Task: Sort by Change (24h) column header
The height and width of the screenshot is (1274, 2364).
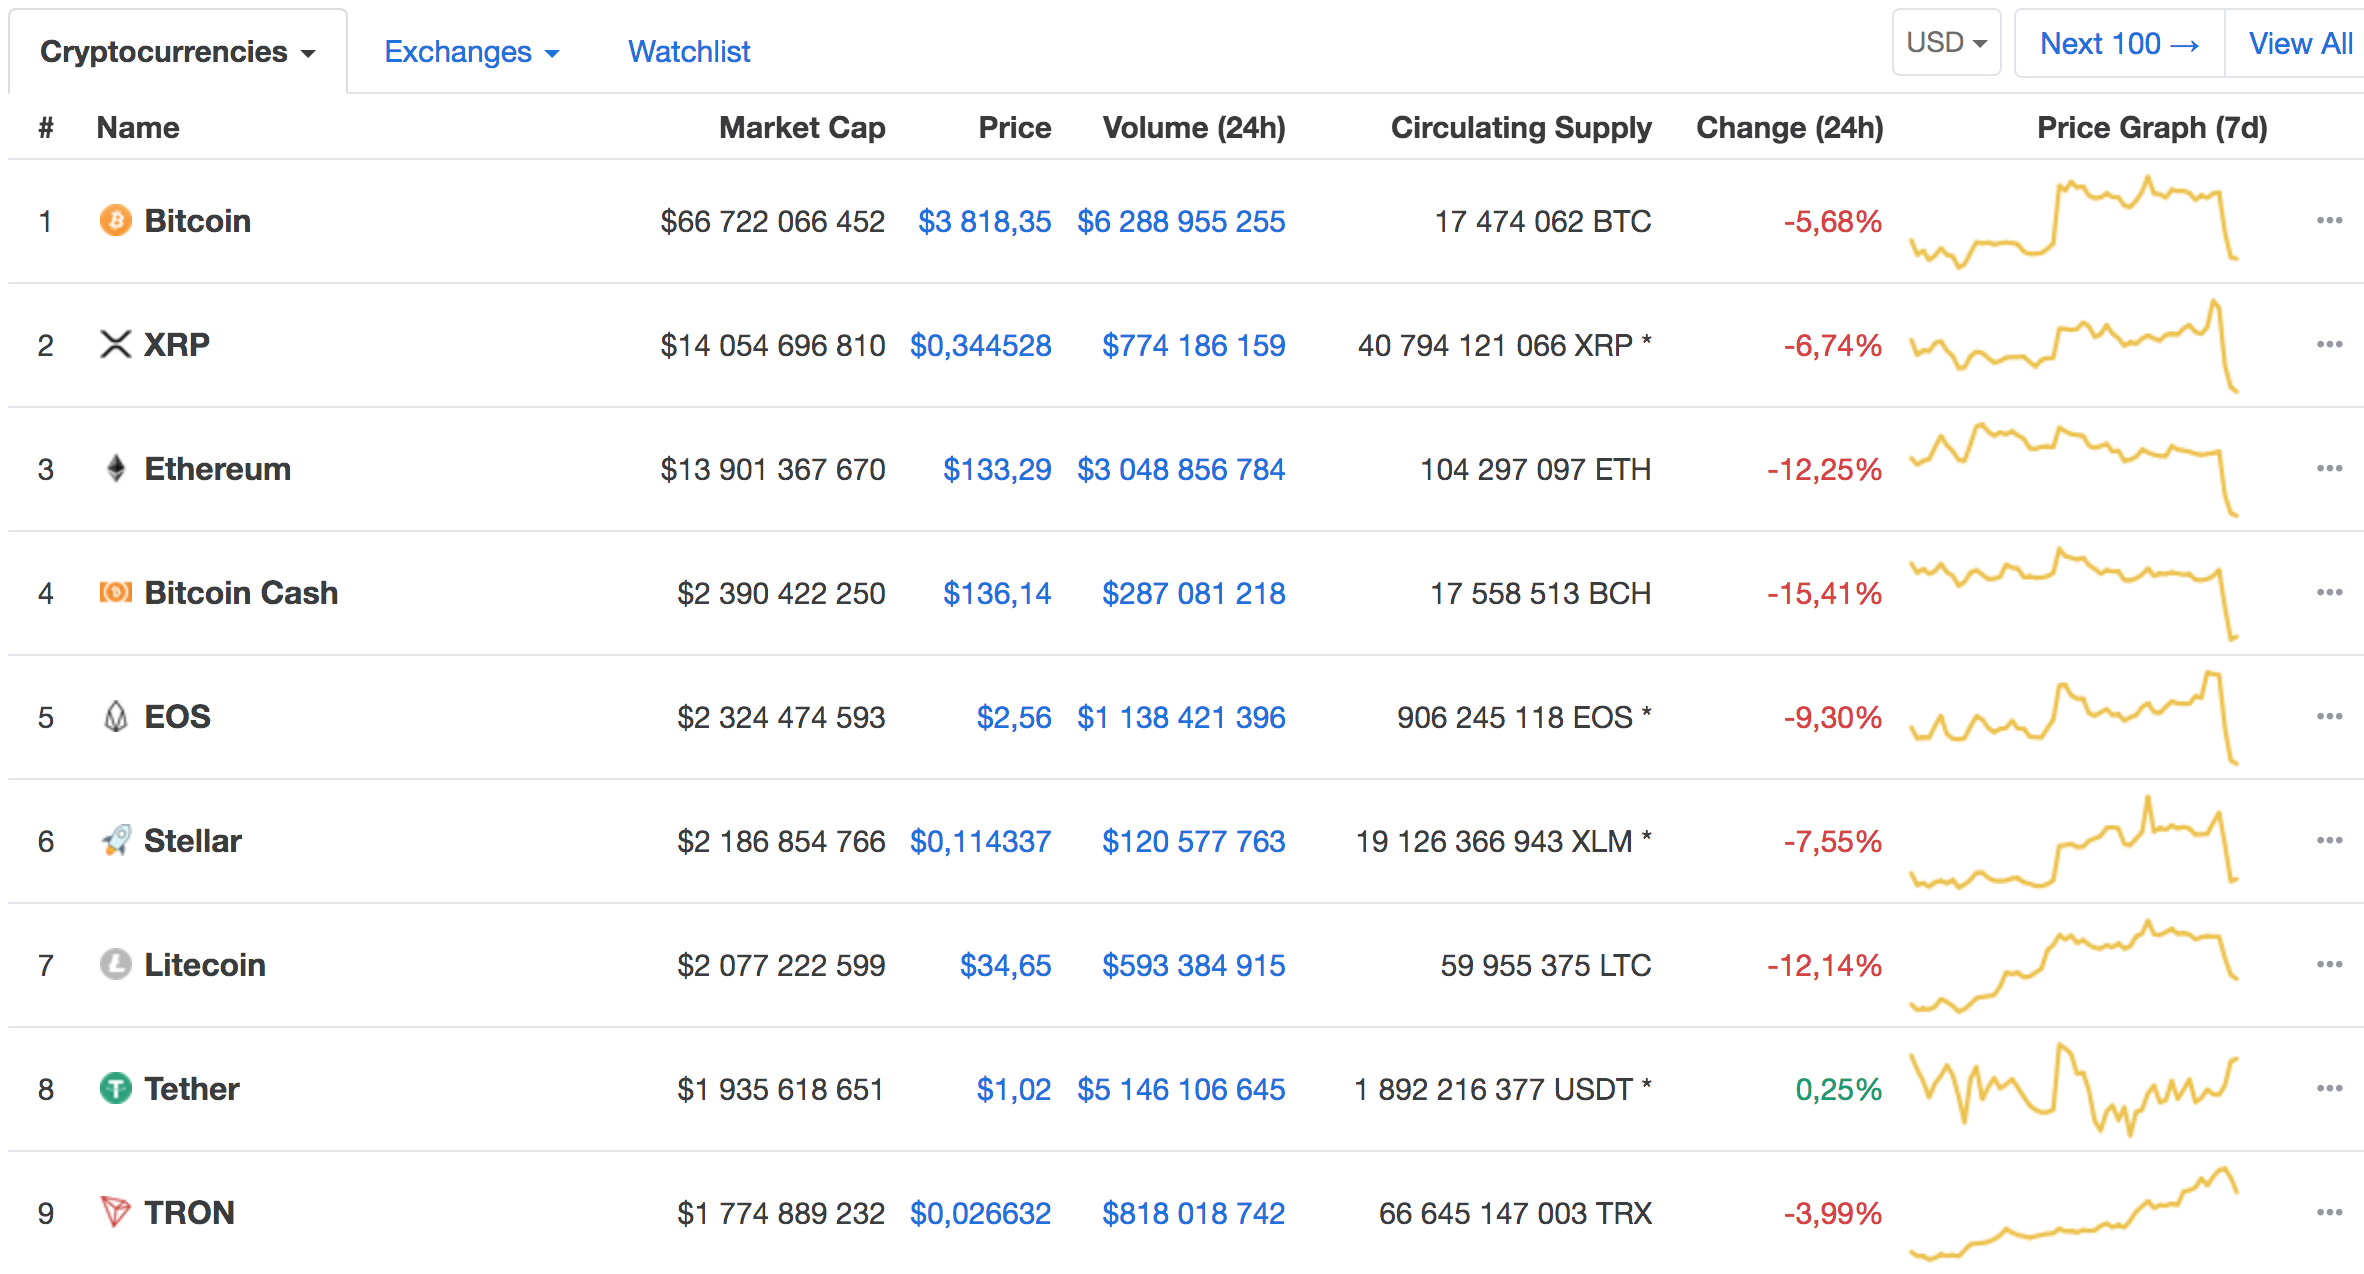Action: pos(1790,128)
